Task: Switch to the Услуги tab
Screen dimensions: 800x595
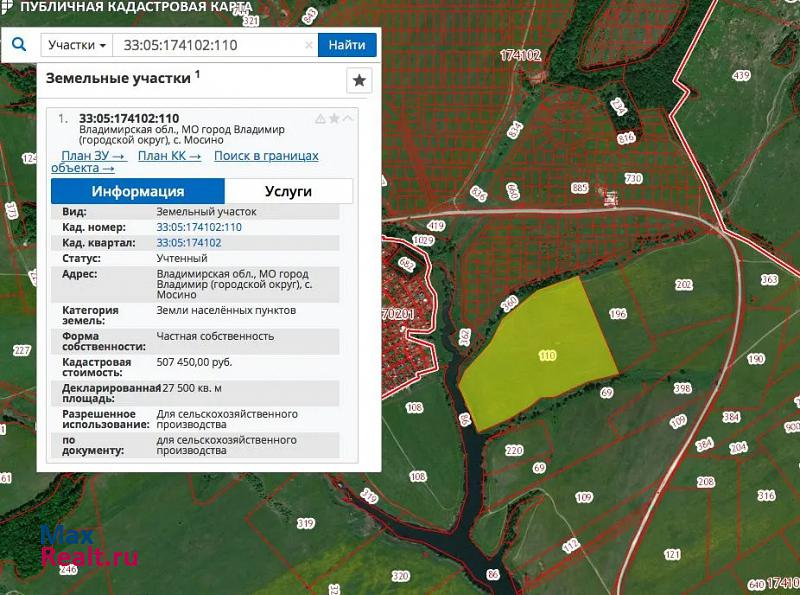Action: click(288, 191)
